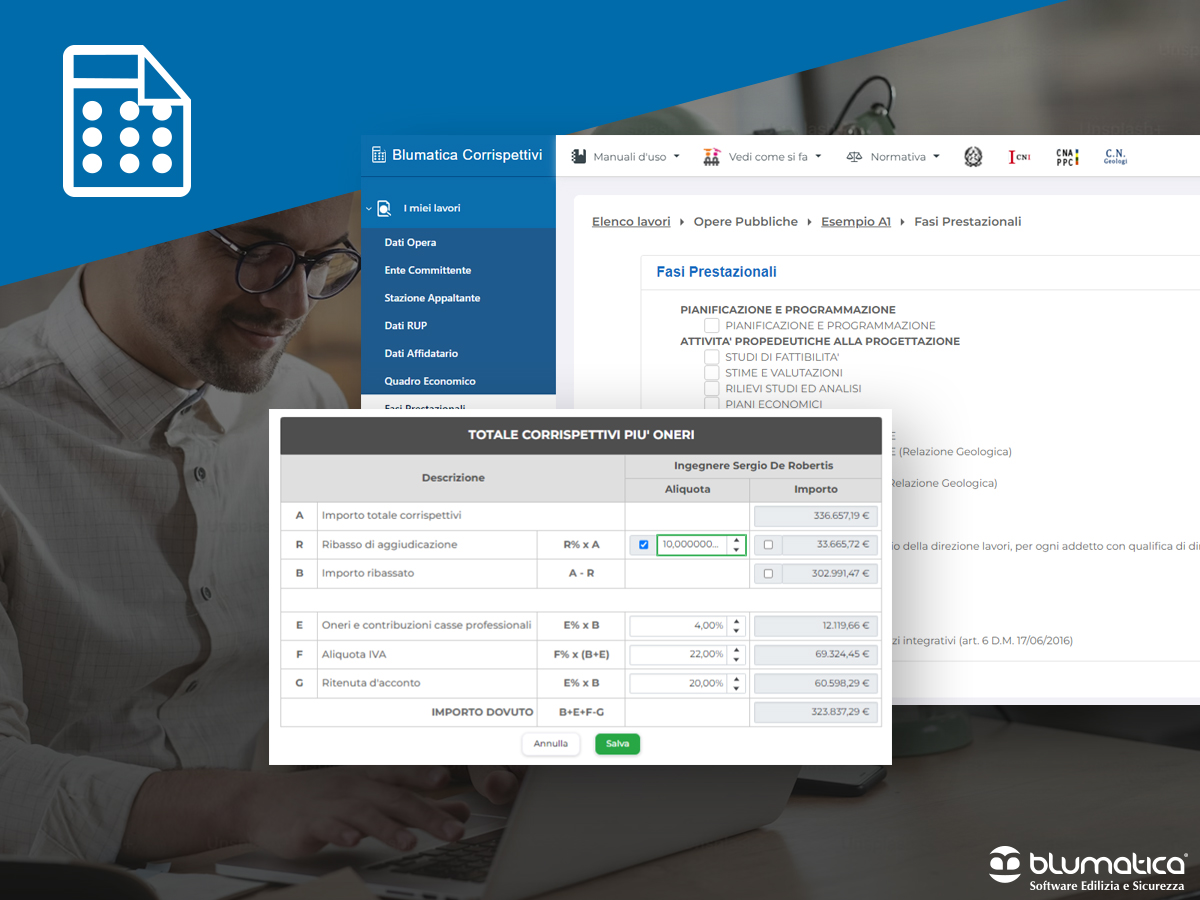Open the Italian Republic emblem link

click(973, 156)
